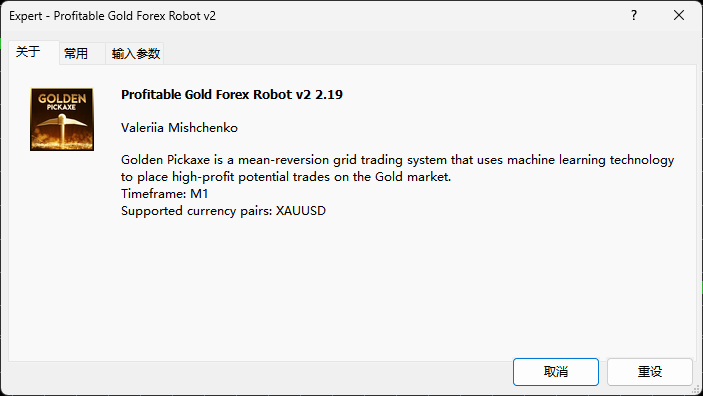Screen dimensions: 703x396
Task: Click the Golden Pickaxe description paragraph
Action: (x=397, y=168)
